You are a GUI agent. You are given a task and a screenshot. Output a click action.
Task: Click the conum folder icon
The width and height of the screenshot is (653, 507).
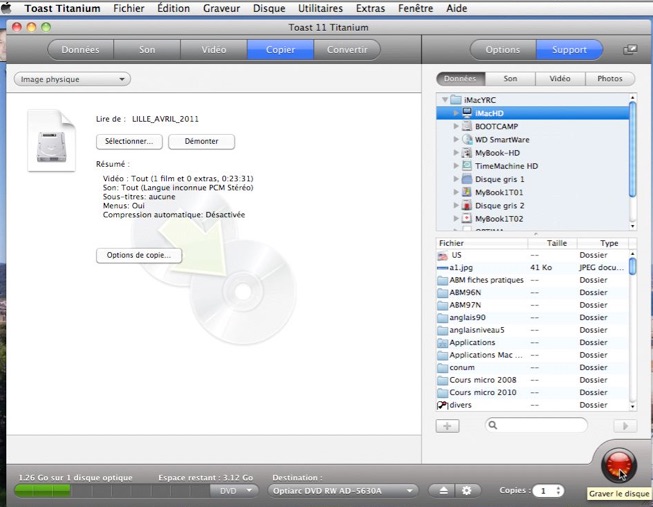pos(442,368)
